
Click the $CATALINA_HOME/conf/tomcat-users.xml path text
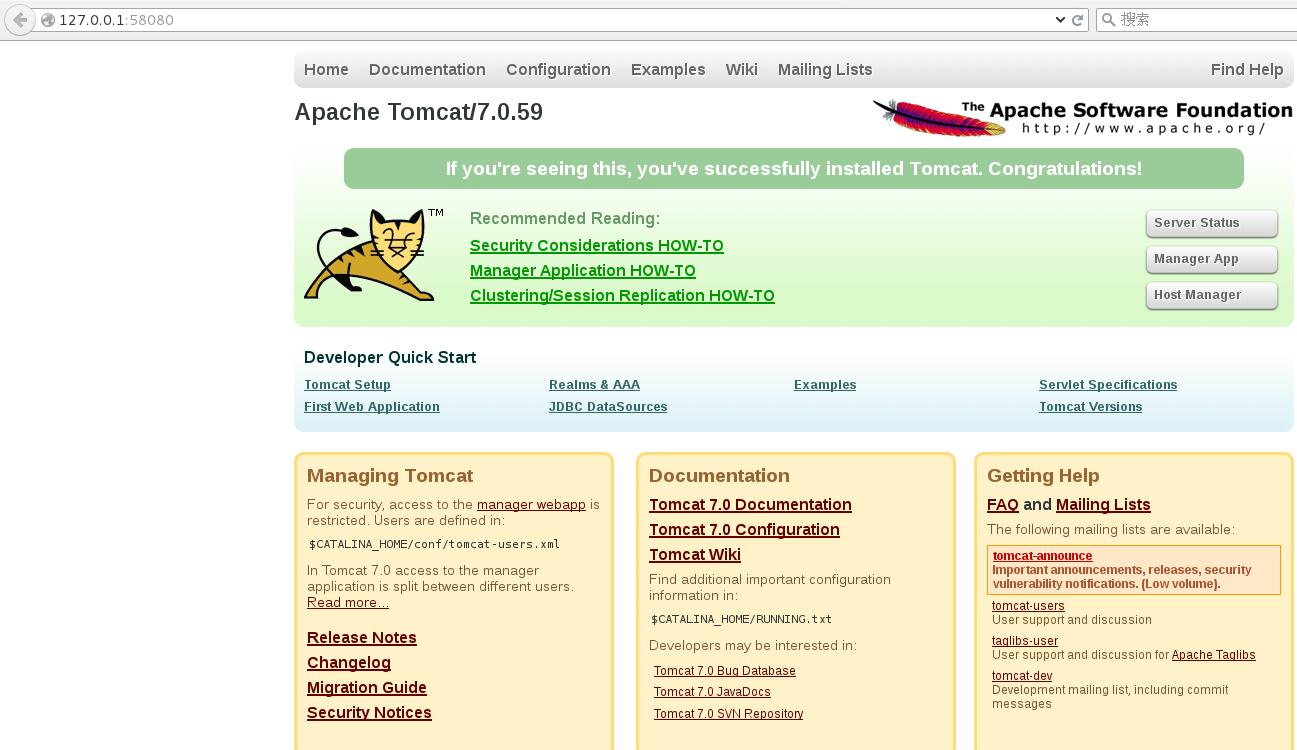tap(434, 544)
